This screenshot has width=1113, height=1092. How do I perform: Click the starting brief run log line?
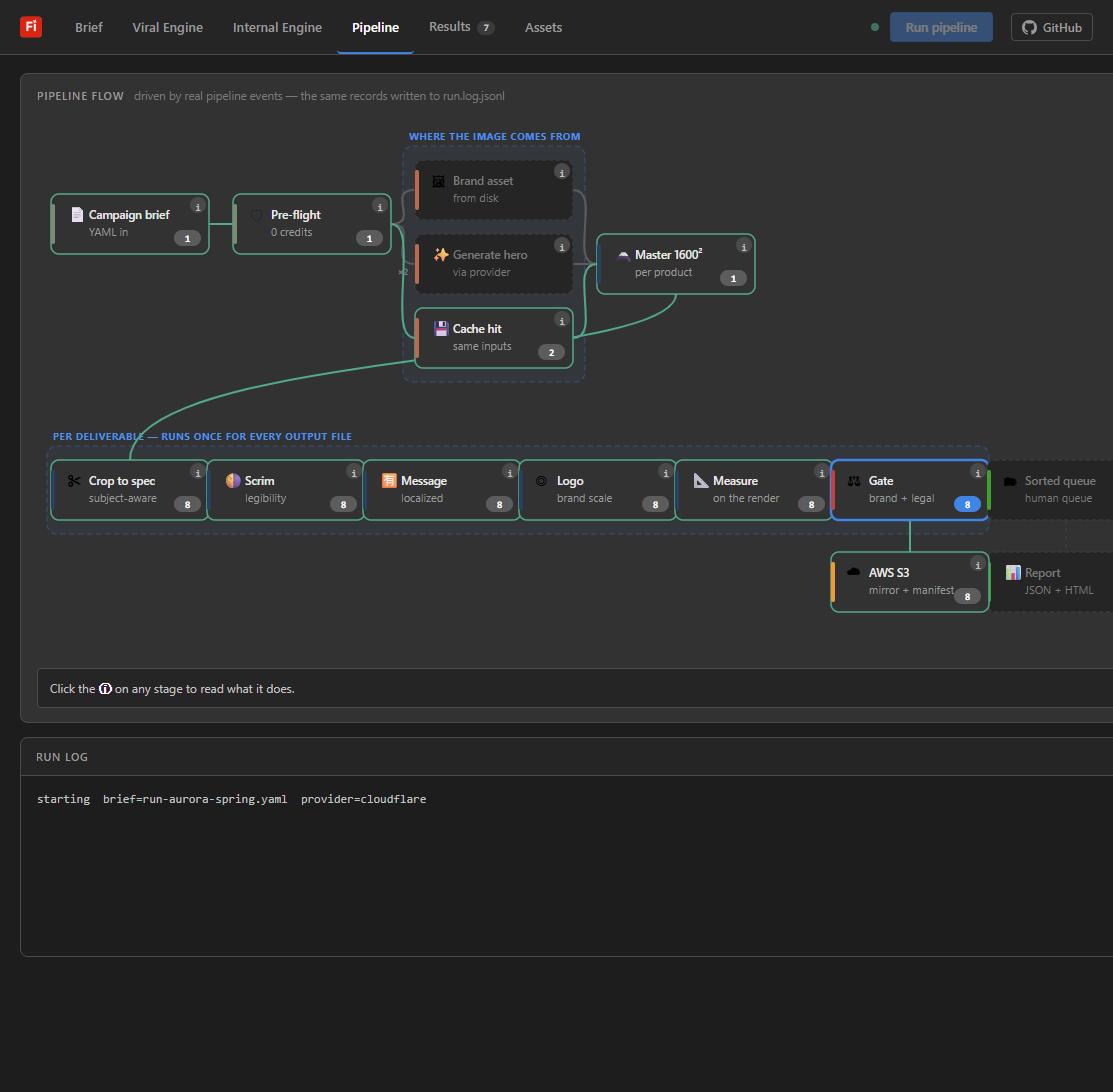231,799
